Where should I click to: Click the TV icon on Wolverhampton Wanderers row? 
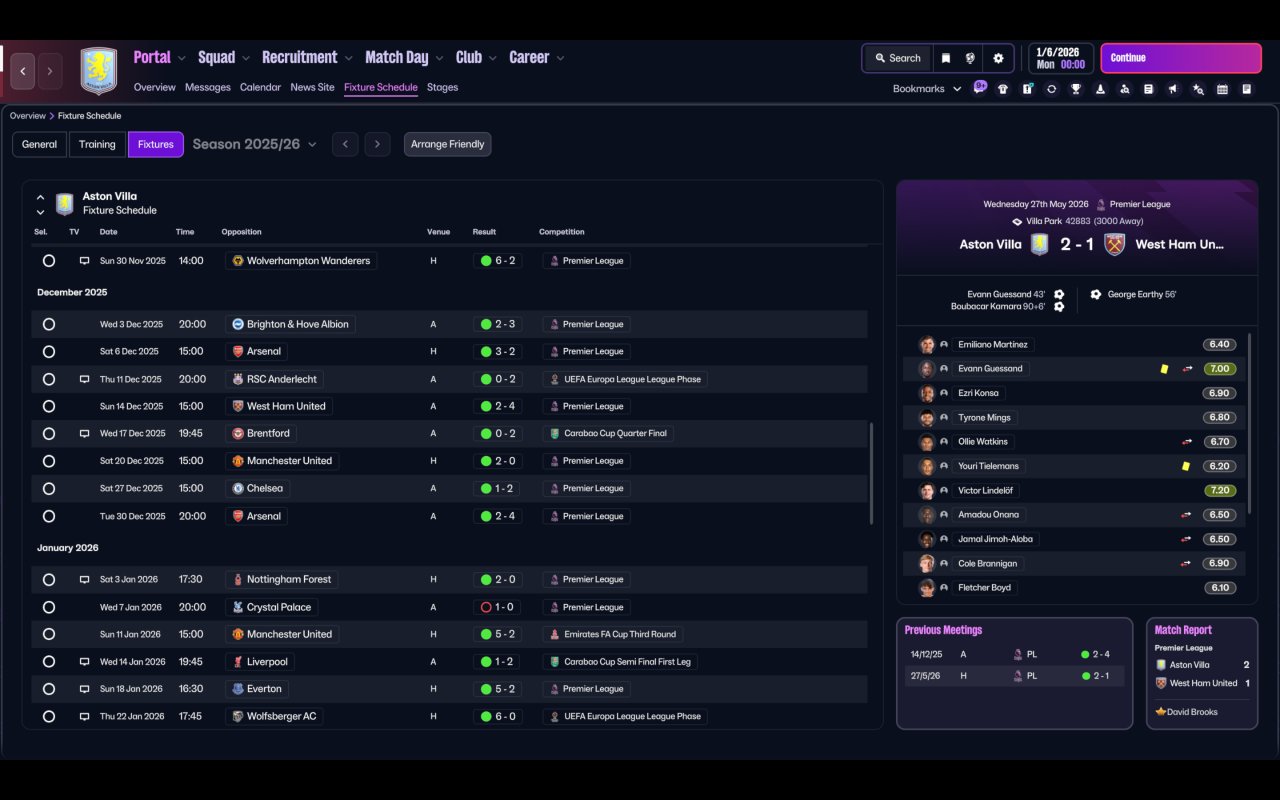pyautogui.click(x=85, y=261)
